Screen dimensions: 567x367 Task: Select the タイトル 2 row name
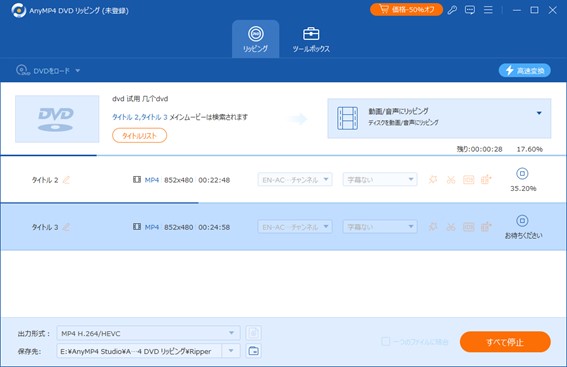tap(45, 180)
